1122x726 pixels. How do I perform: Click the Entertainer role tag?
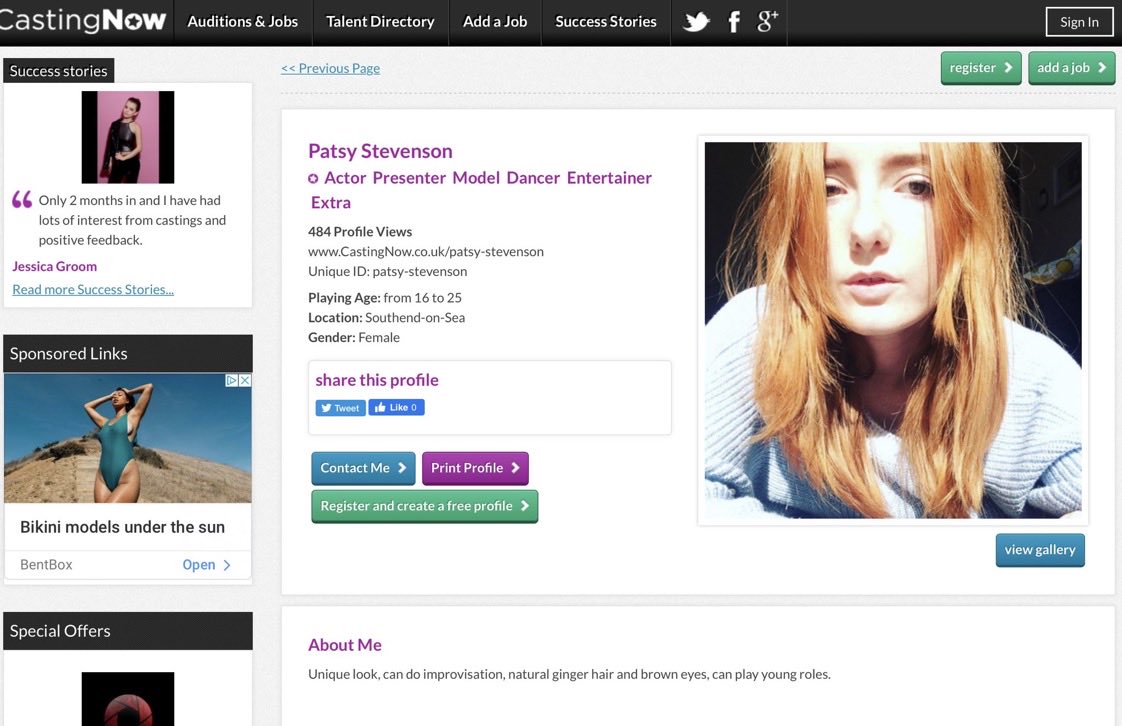click(x=609, y=178)
